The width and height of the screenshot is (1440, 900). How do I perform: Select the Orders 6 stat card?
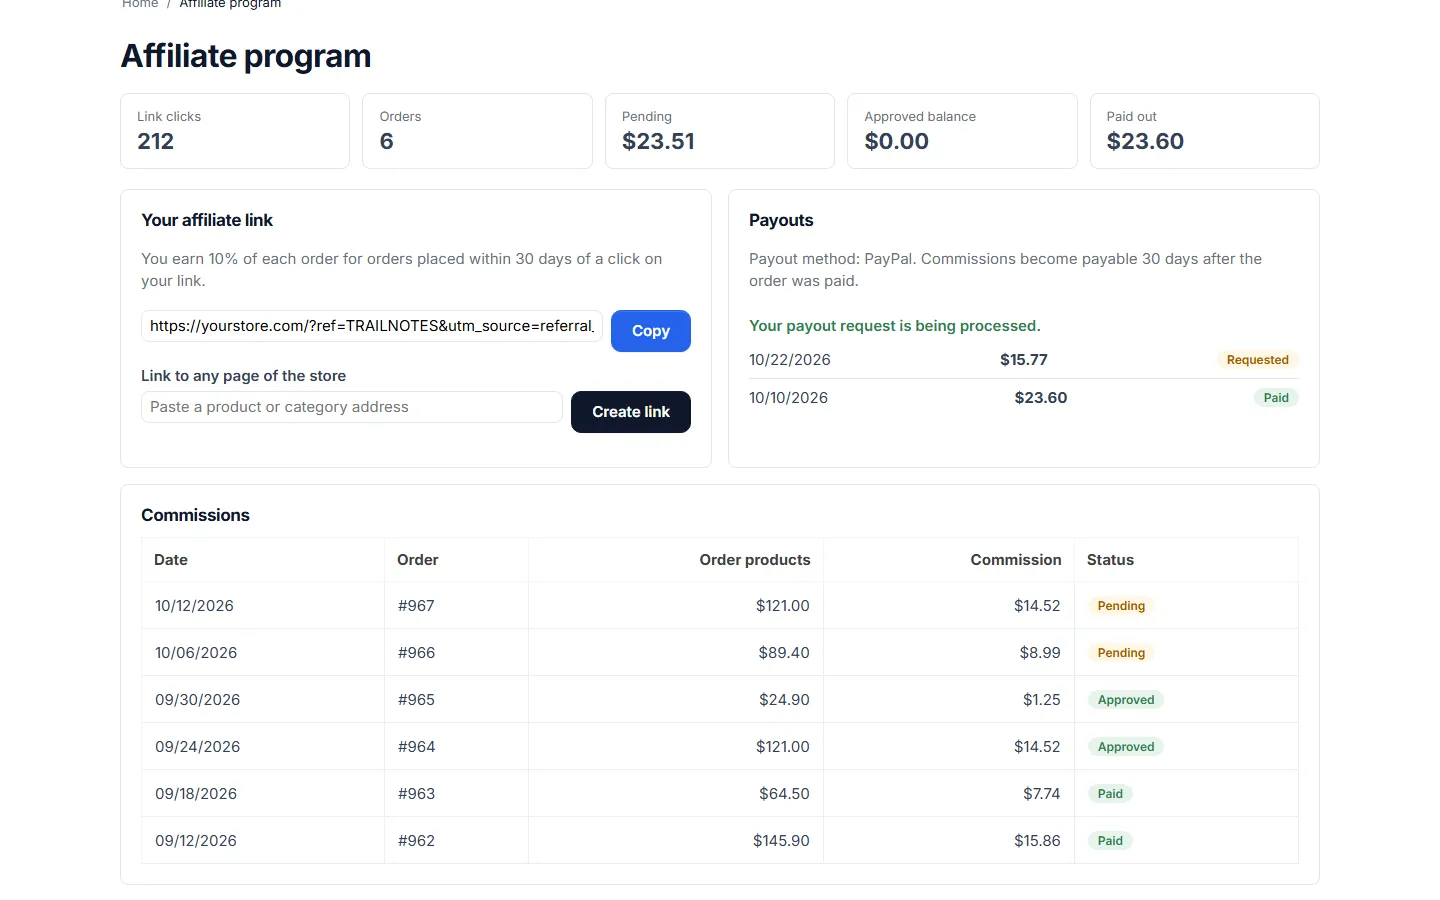click(x=477, y=131)
